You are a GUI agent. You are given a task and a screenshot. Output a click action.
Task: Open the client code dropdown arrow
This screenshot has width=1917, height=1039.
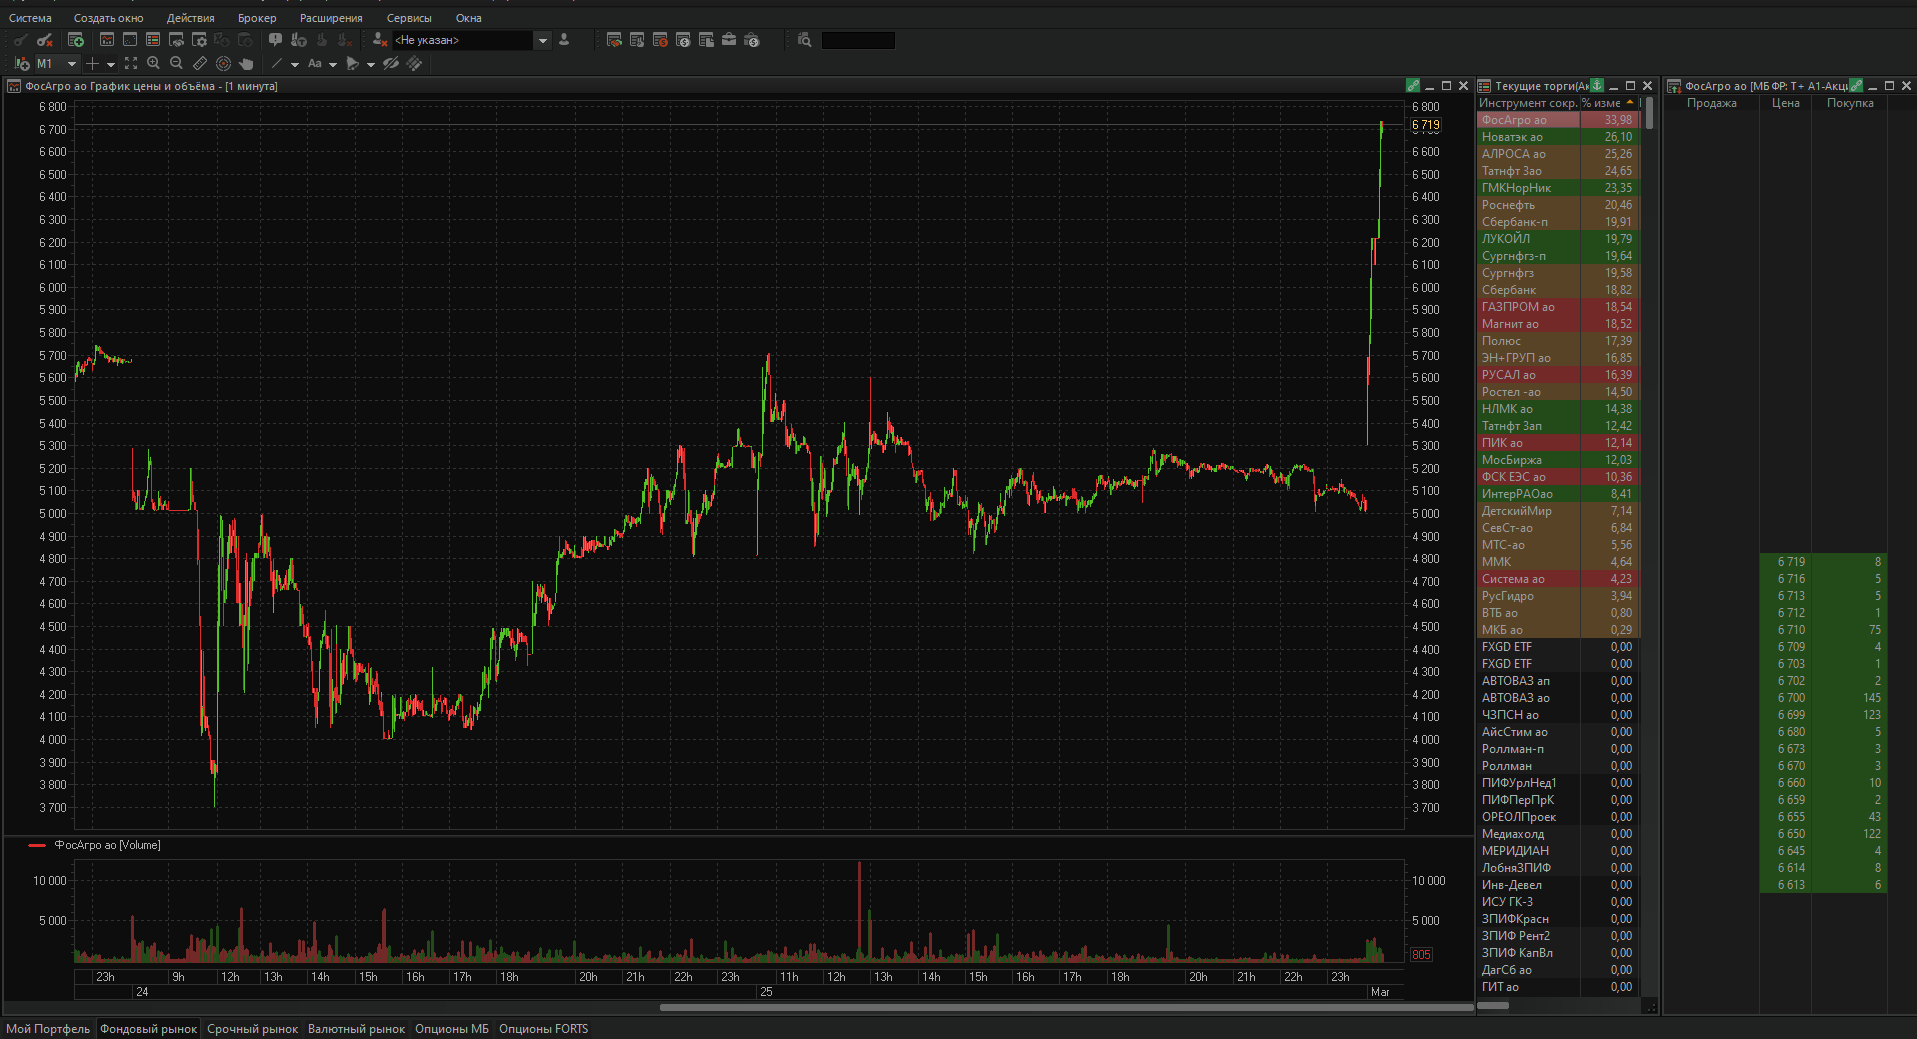[x=543, y=40]
